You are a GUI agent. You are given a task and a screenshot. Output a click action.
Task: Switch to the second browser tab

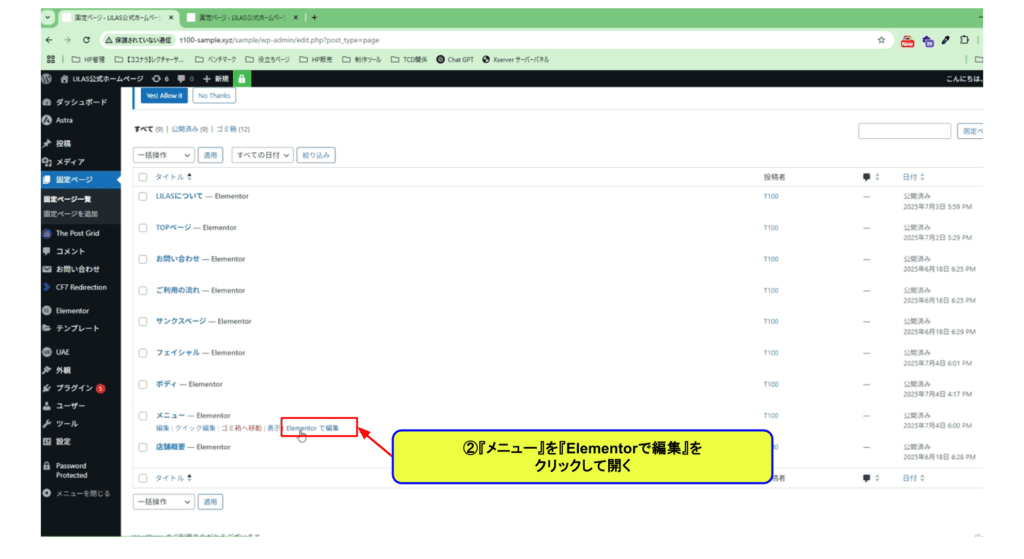pyautogui.click(x=240, y=18)
